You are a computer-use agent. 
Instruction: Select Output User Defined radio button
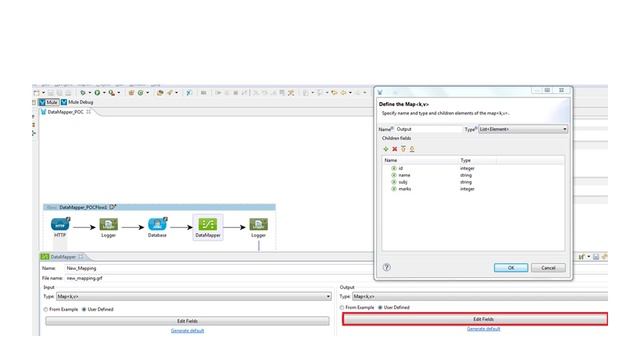[x=380, y=307]
